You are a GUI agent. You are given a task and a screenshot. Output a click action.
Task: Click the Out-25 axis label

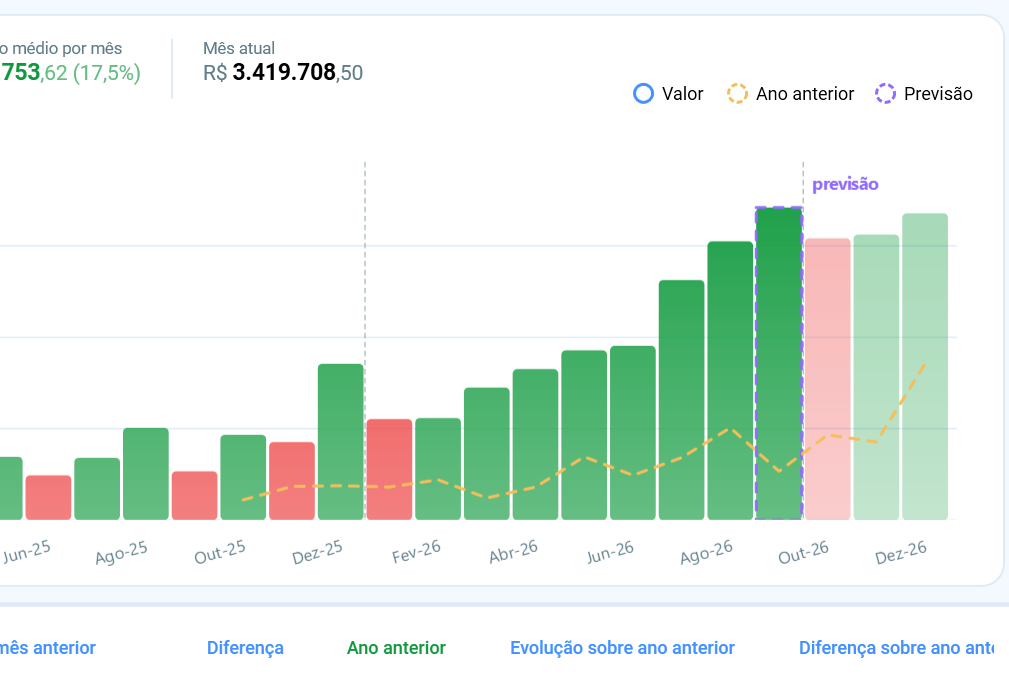(x=220, y=552)
